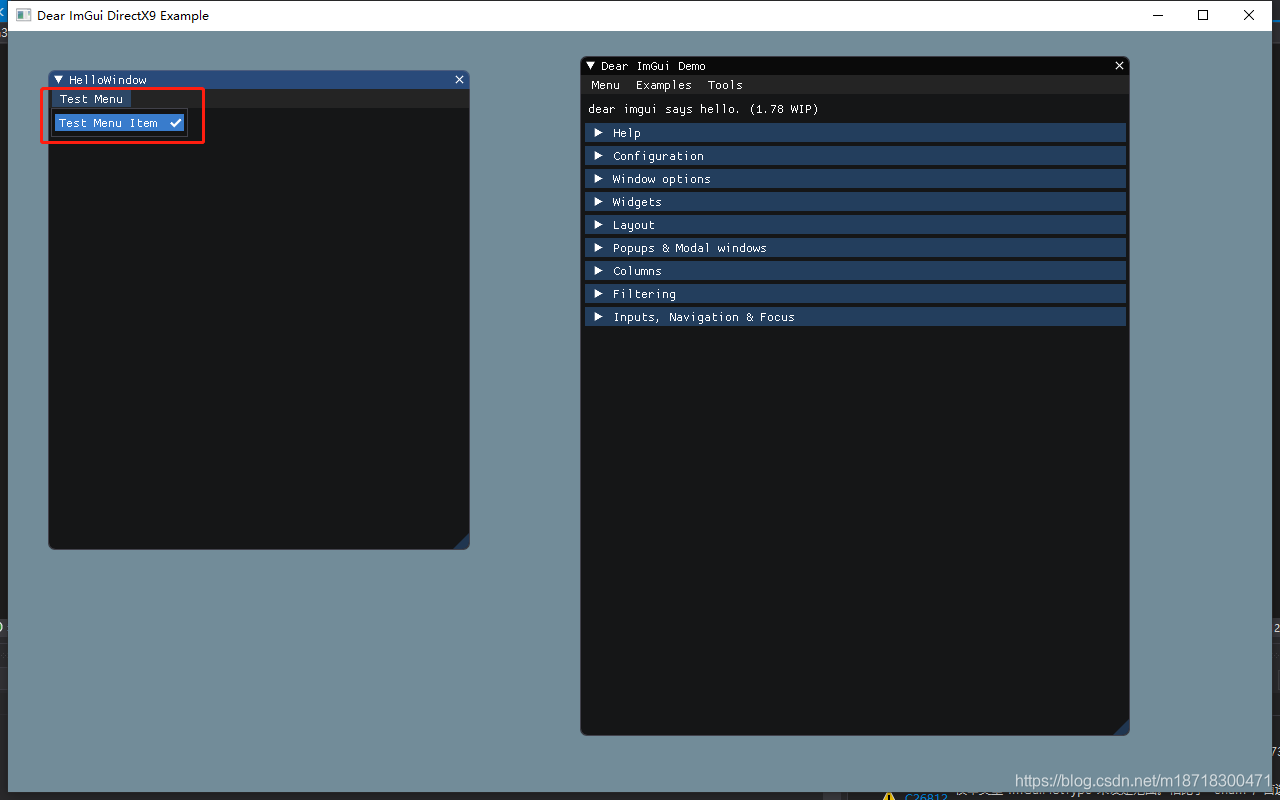
Task: Click the Dear ImGui Demo title text
Action: [x=653, y=66]
